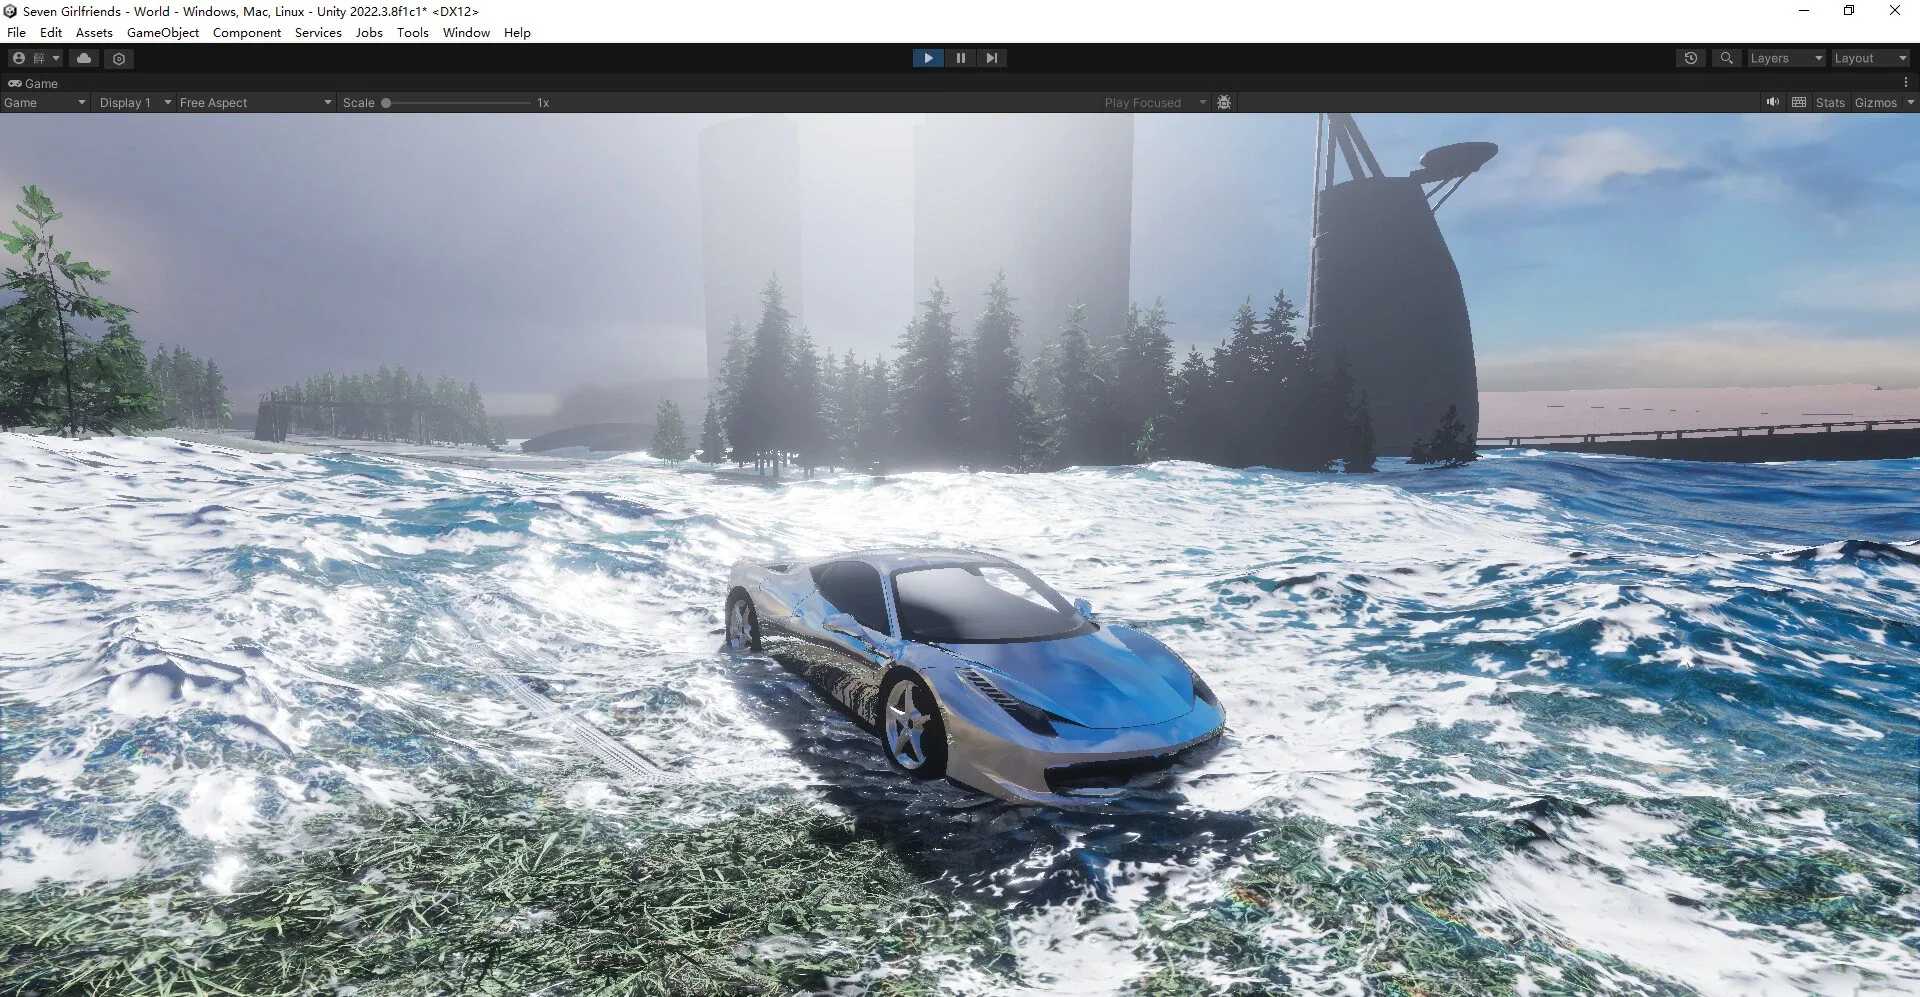Switch to the Game tab
1920x997 pixels.
pos(37,83)
